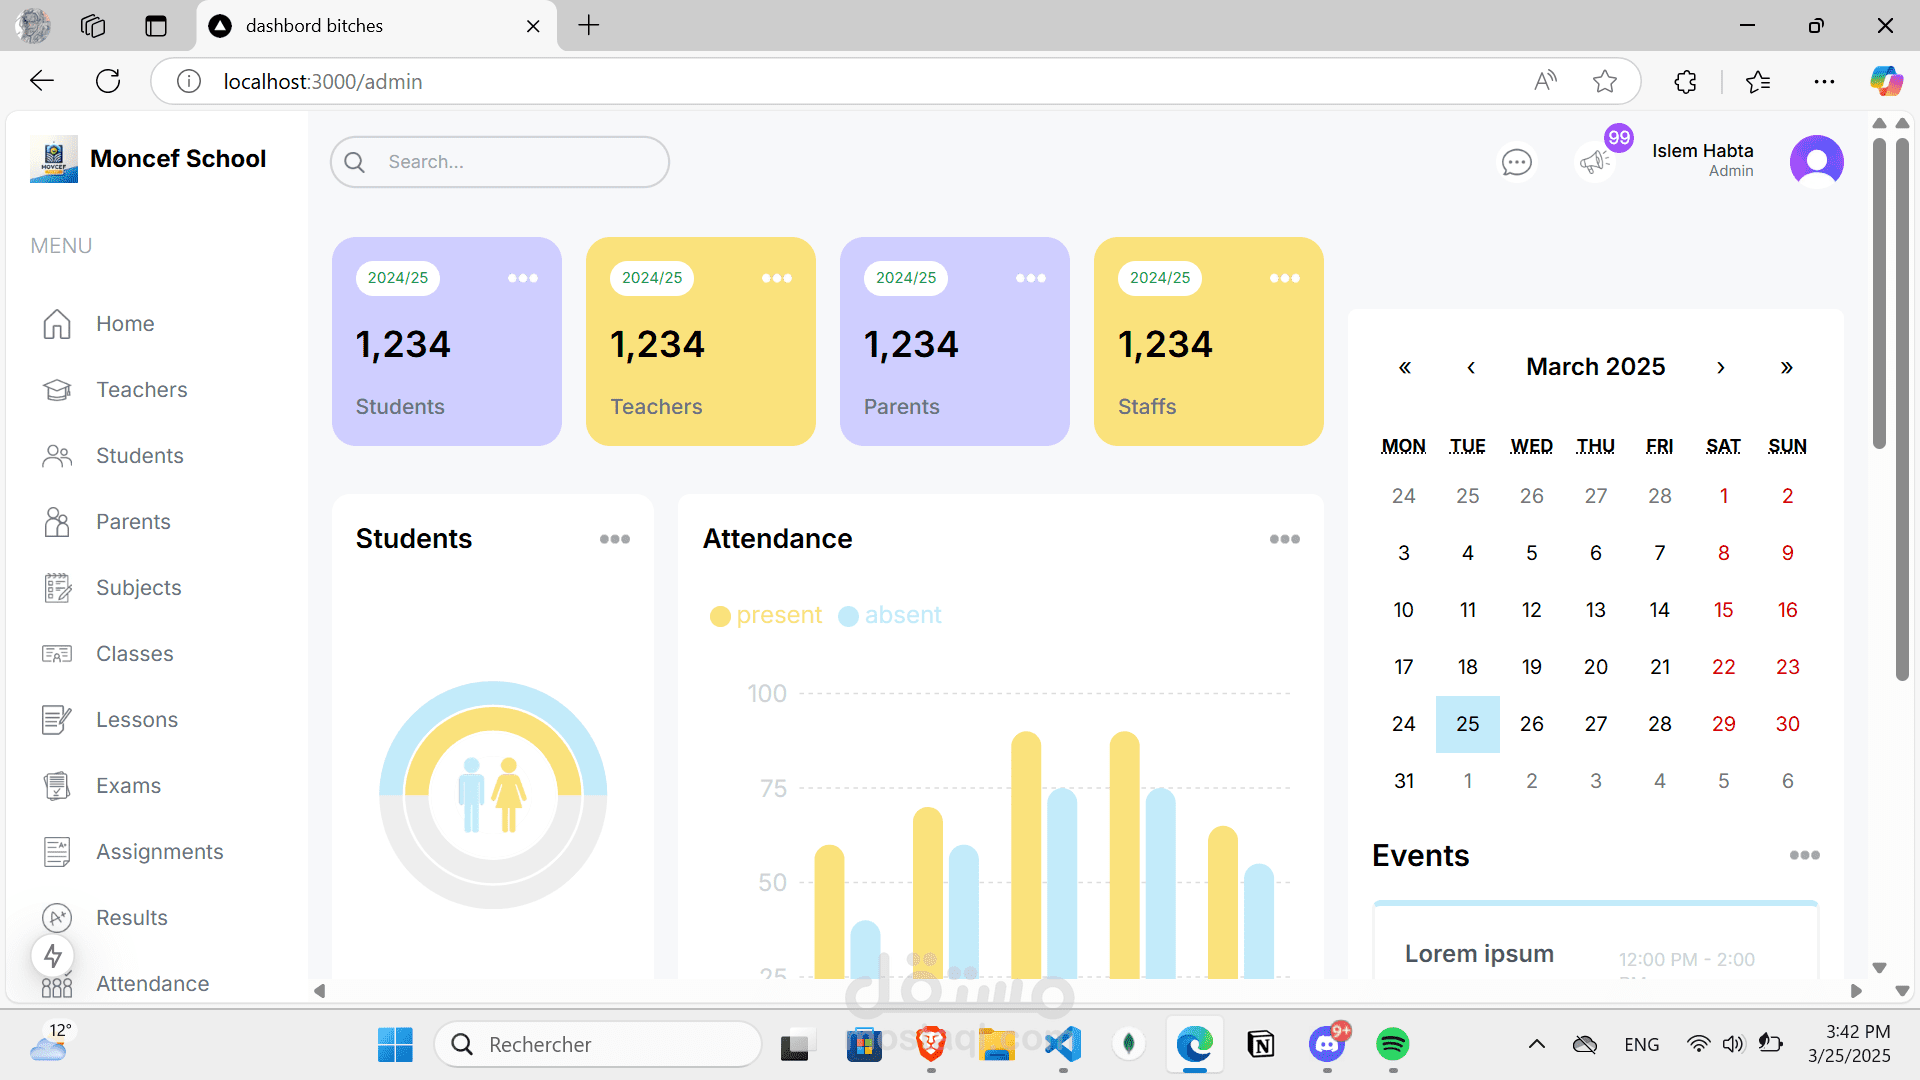The image size is (1920, 1080).
Task: Click the Subjects sidebar icon
Action: tap(57, 588)
